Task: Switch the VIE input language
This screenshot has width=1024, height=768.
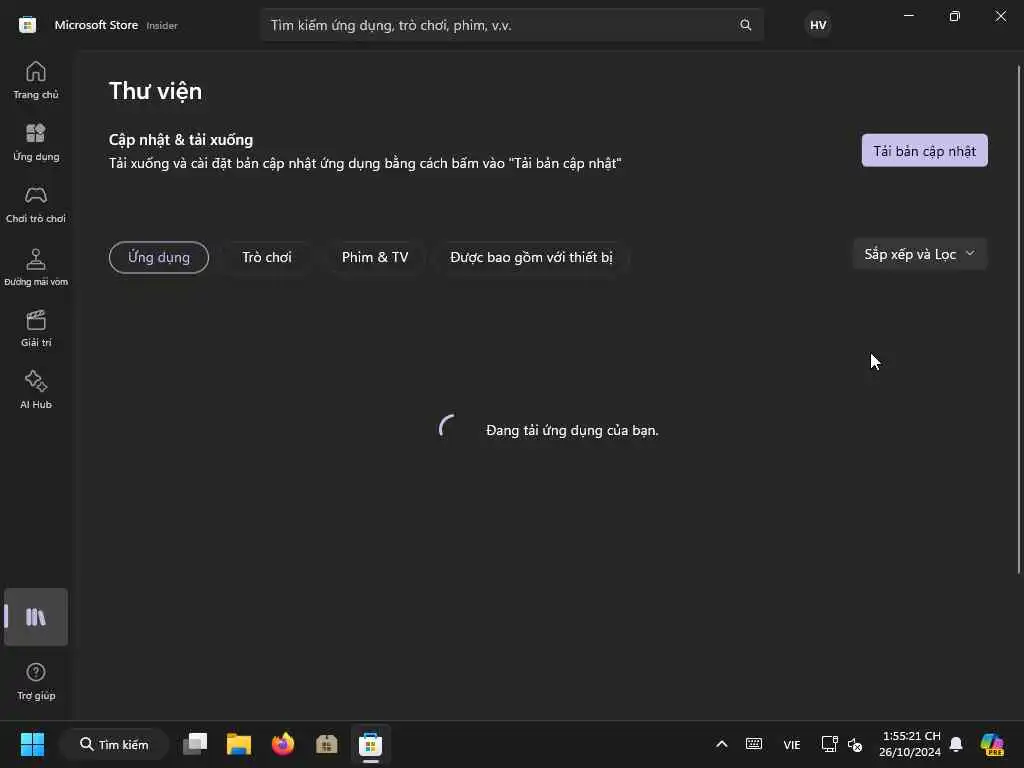Action: [x=792, y=744]
